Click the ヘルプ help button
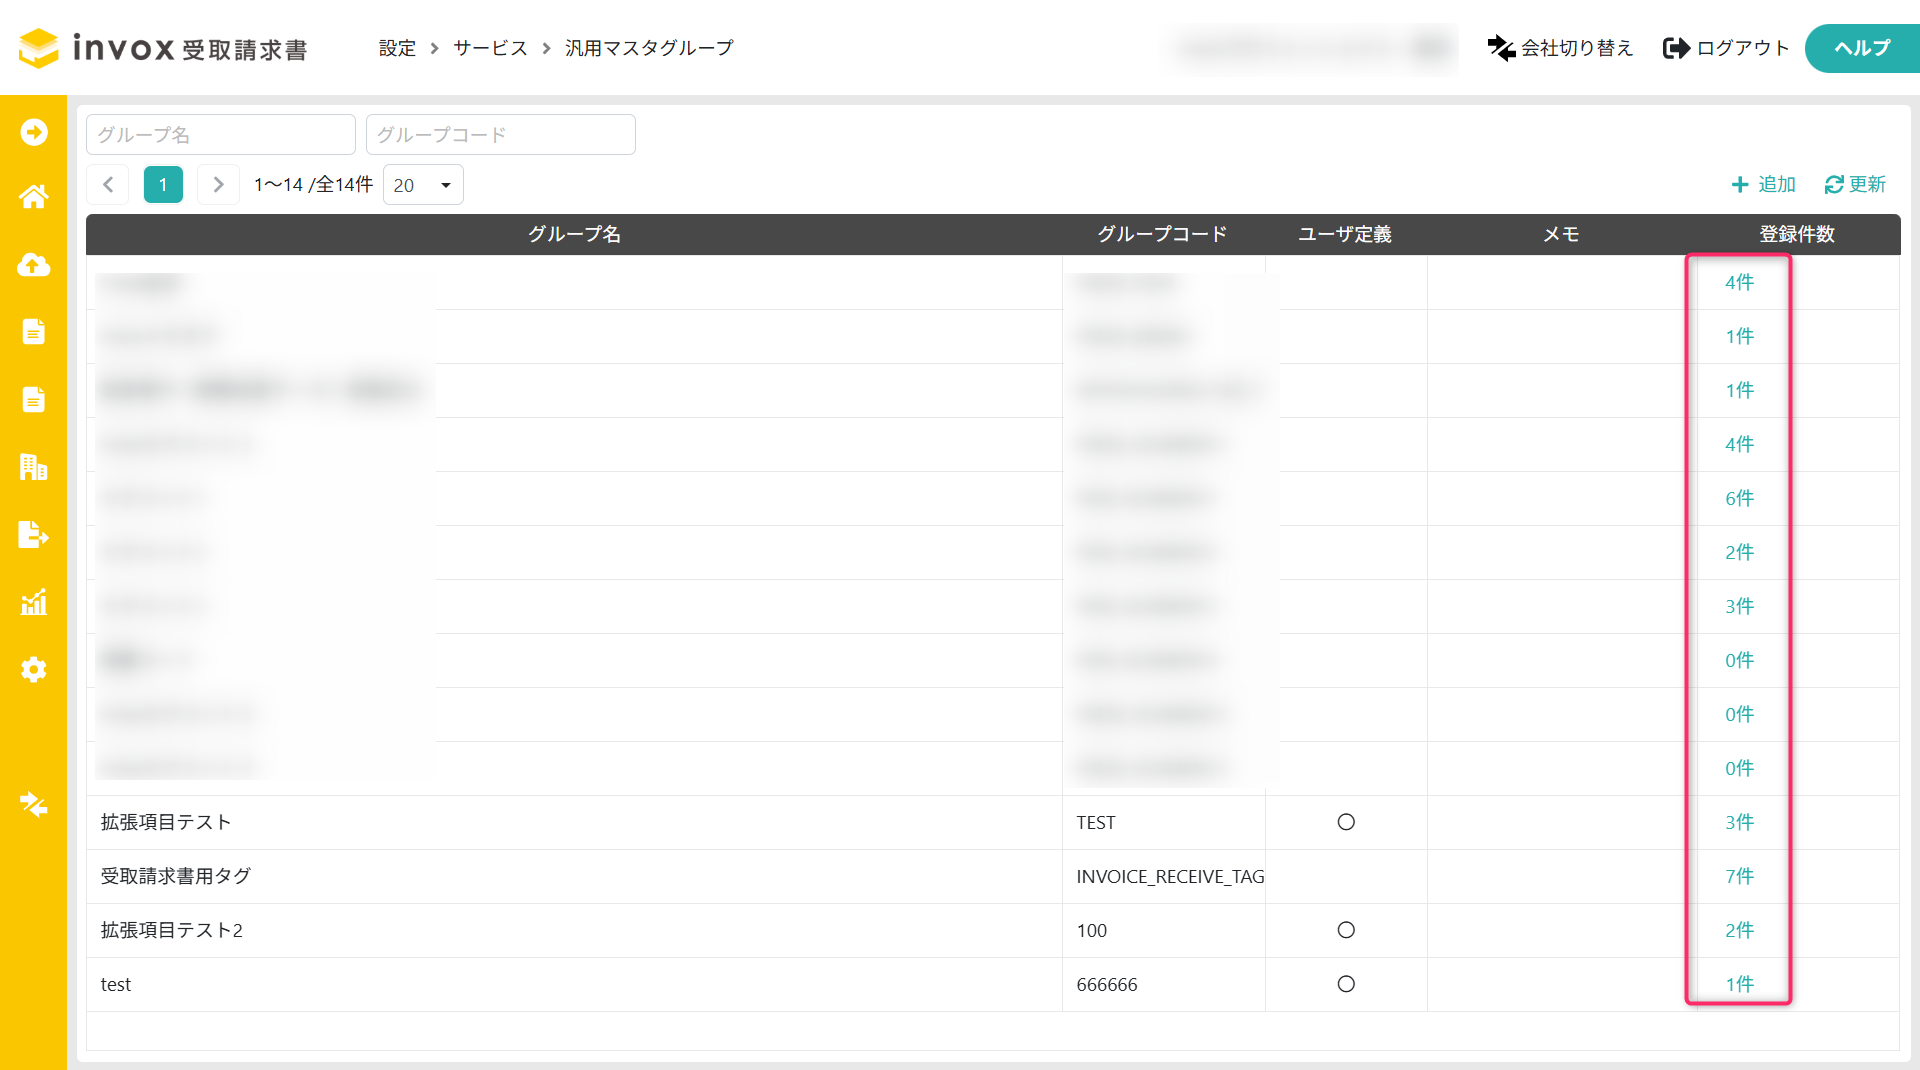Screen dimensions: 1920x1070 click(1861, 48)
